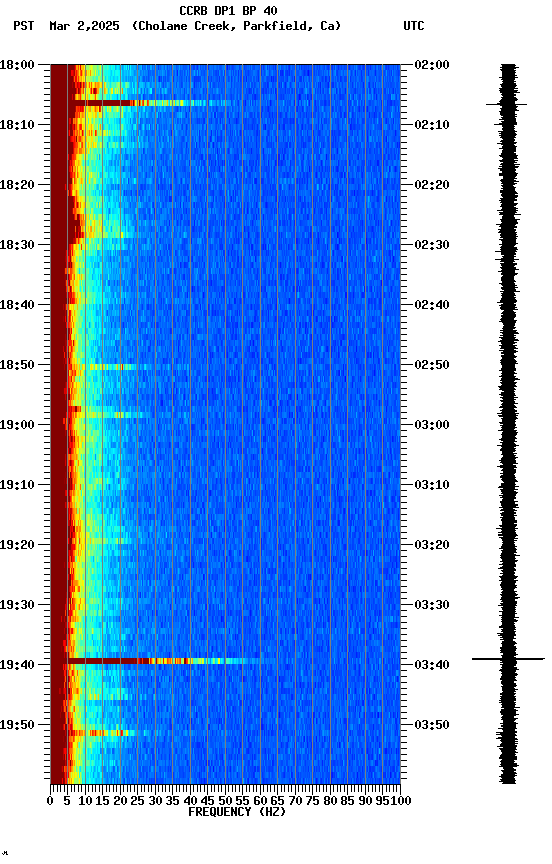552x864 pixels.
Task: Click the PST time label 19:30
Action: click(x=17, y=605)
